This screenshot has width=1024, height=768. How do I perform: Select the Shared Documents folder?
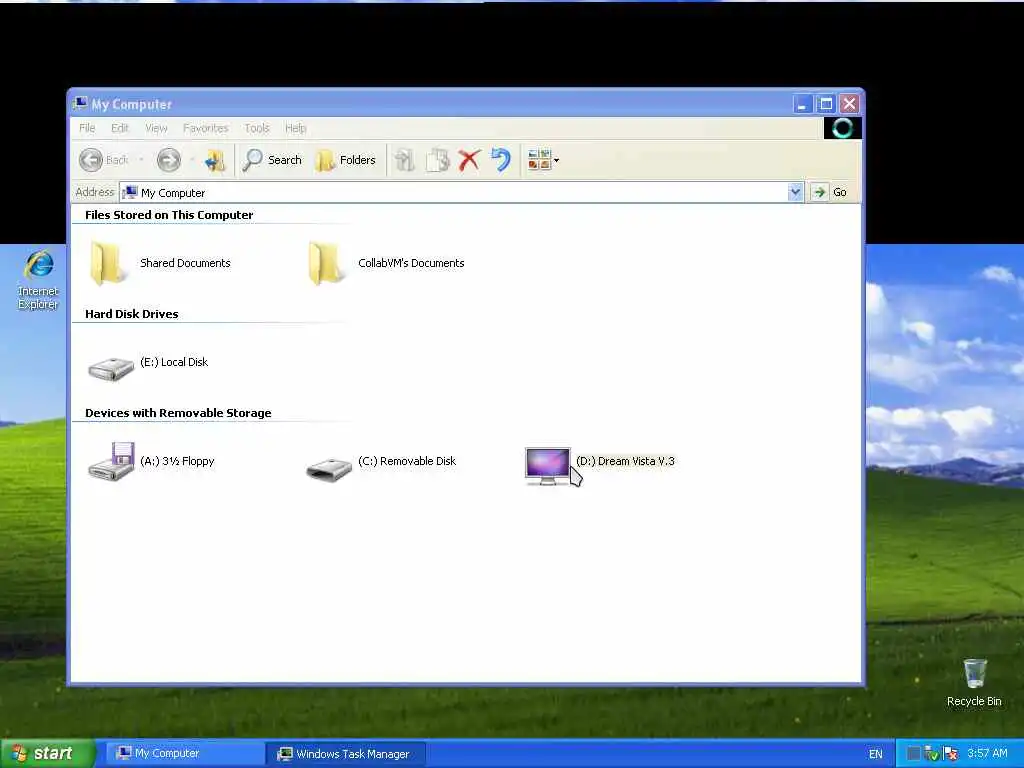160,263
